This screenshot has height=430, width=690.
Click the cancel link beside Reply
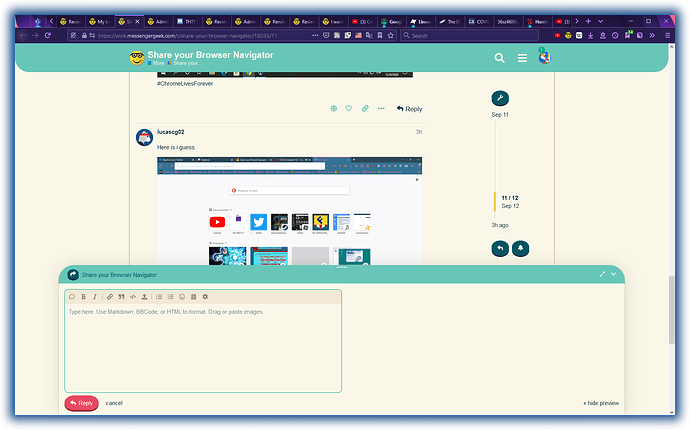[114, 403]
